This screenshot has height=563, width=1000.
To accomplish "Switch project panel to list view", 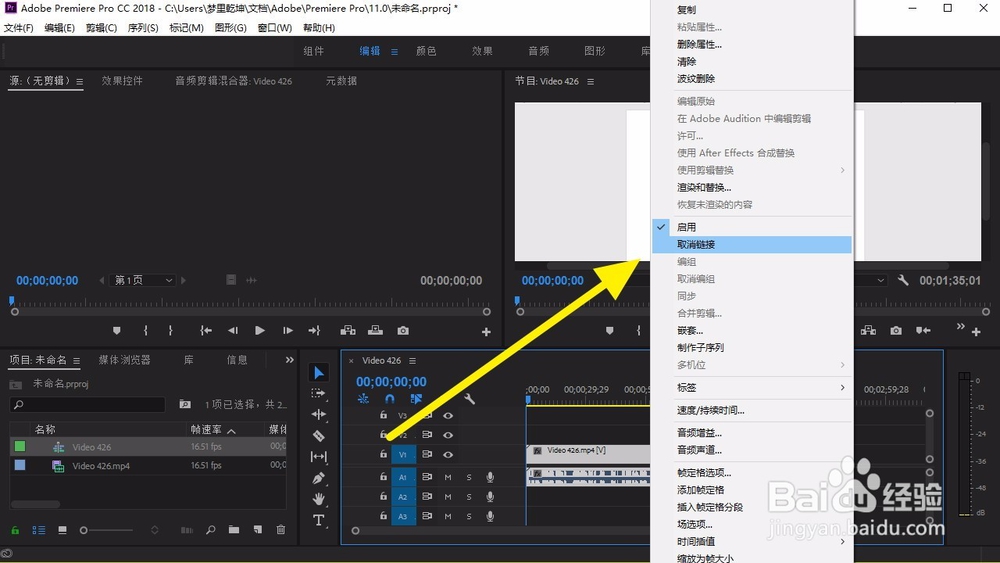I will (39, 530).
